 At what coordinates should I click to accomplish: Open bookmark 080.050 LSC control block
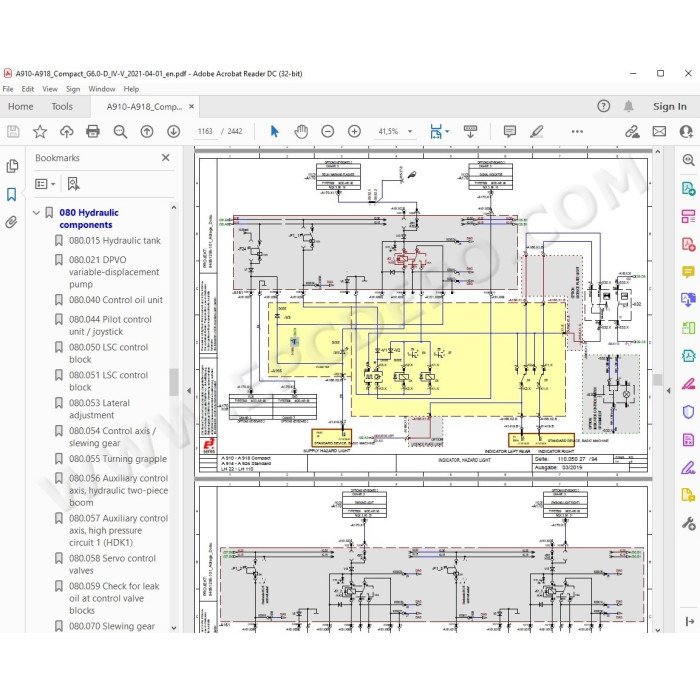[108, 353]
